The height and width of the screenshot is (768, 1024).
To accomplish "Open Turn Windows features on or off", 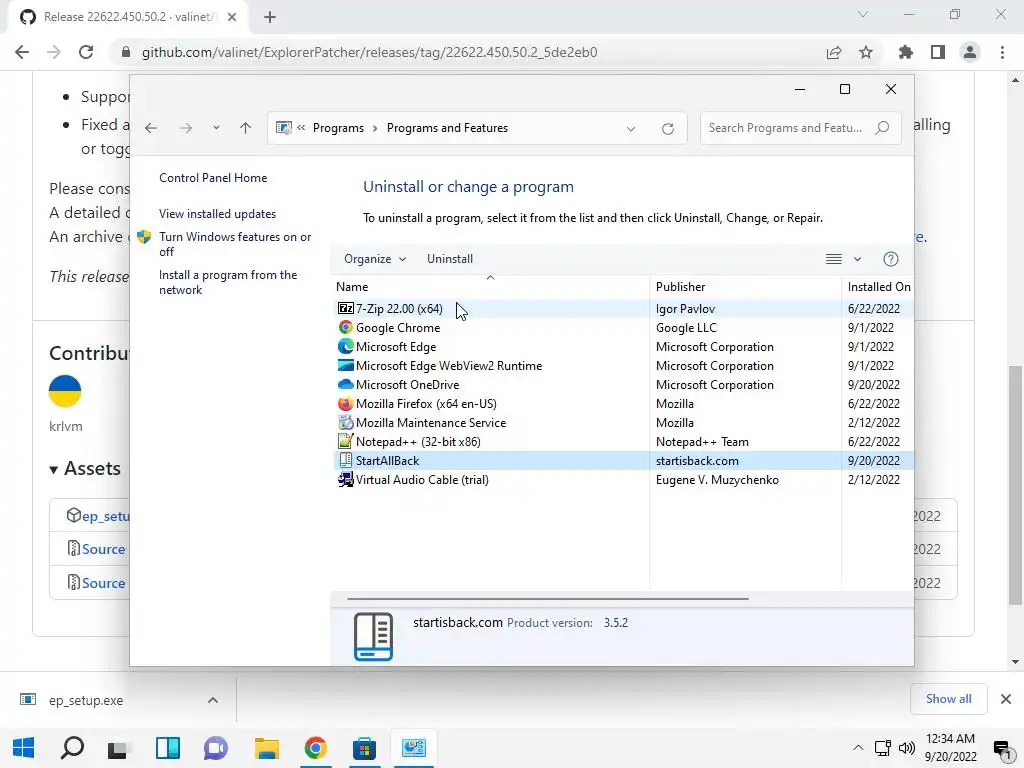I will [x=235, y=244].
